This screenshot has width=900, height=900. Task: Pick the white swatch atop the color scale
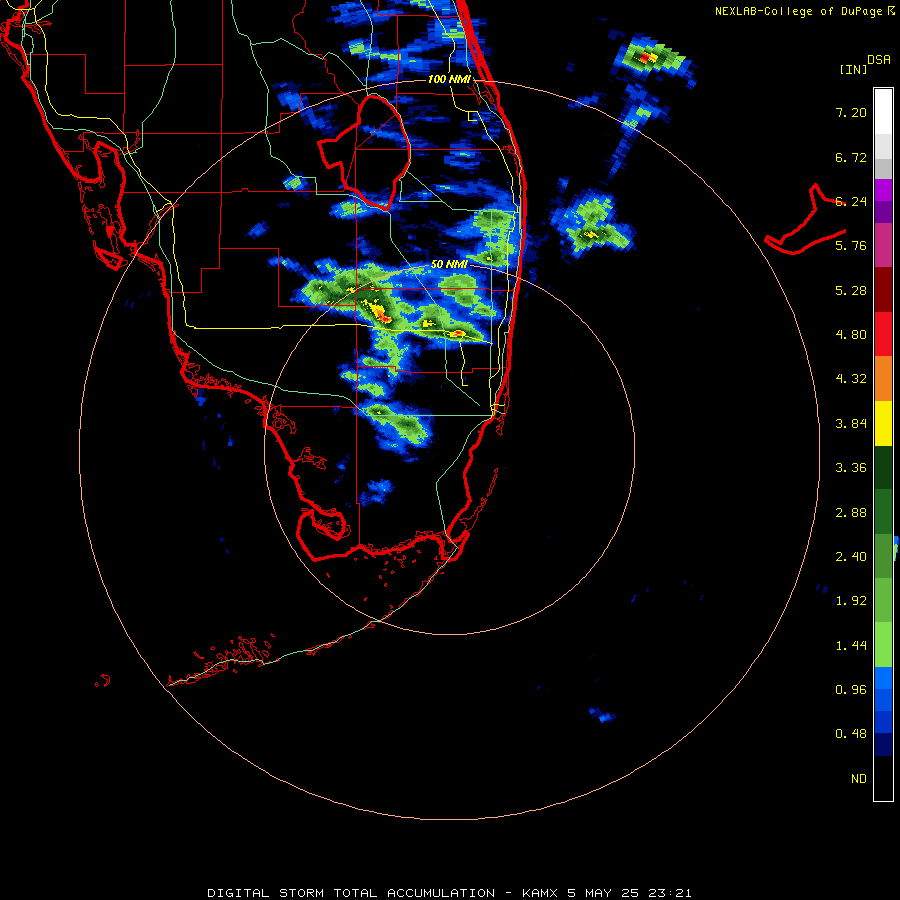click(x=883, y=111)
